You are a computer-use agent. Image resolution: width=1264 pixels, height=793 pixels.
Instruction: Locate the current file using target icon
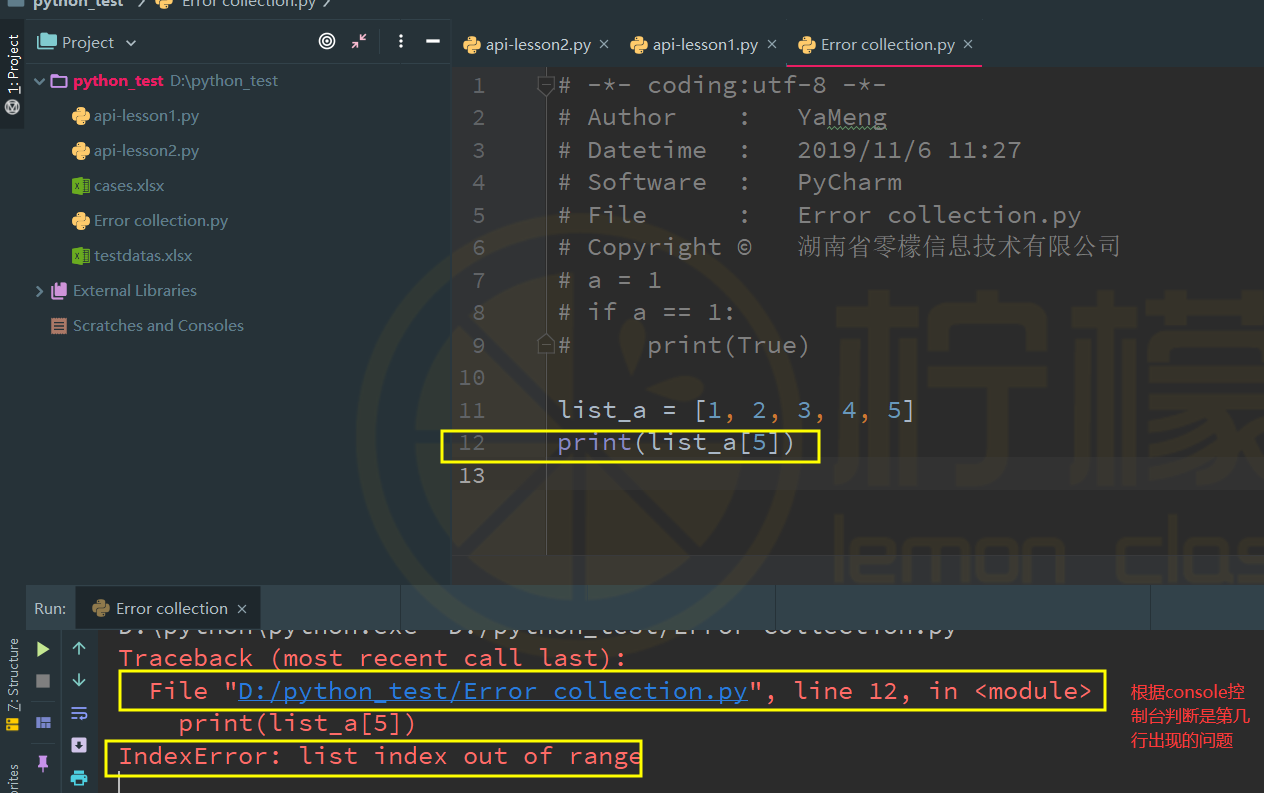click(327, 42)
